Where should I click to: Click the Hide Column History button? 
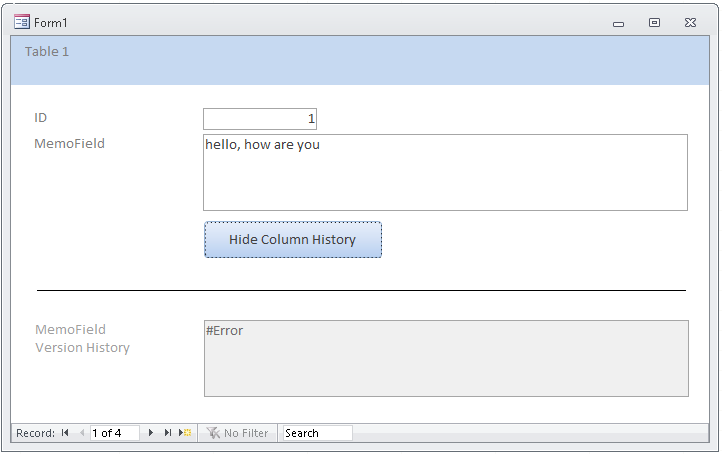click(x=293, y=240)
